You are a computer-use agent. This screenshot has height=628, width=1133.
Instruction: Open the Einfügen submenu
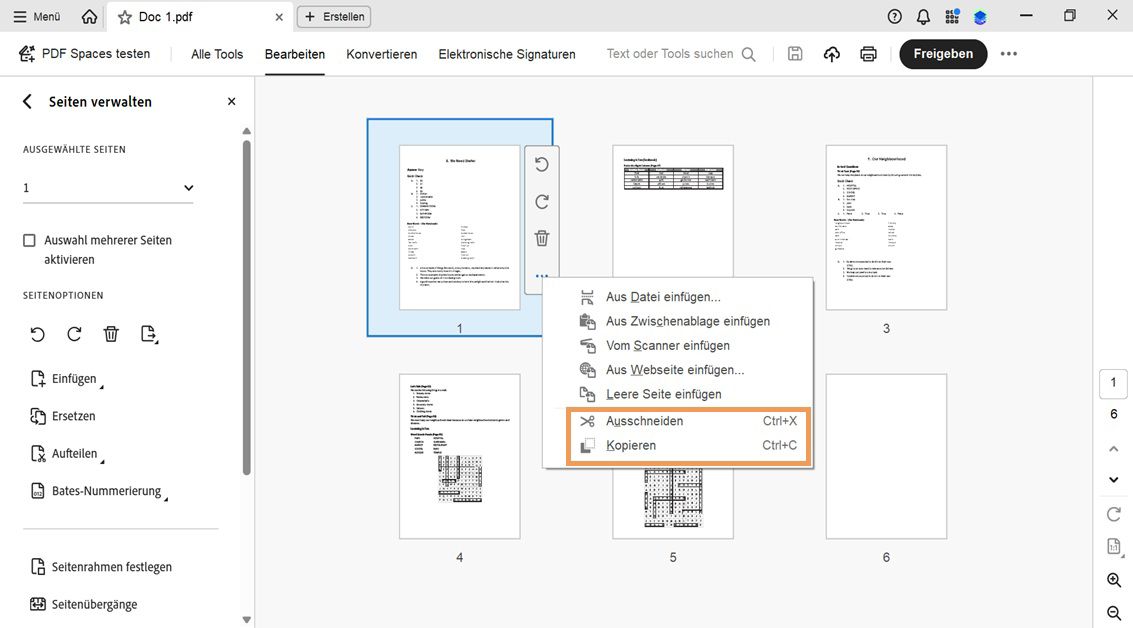(x=66, y=379)
